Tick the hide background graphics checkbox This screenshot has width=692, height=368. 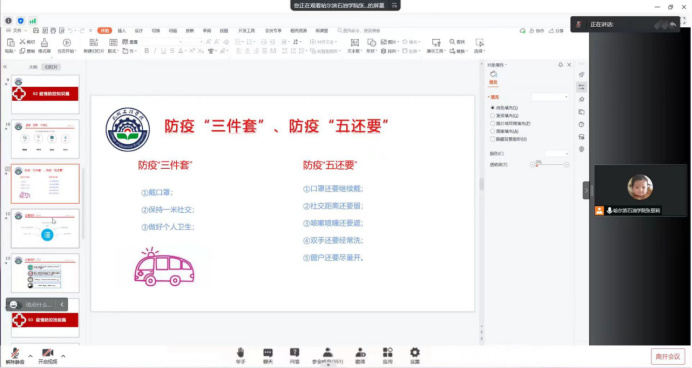pos(493,139)
